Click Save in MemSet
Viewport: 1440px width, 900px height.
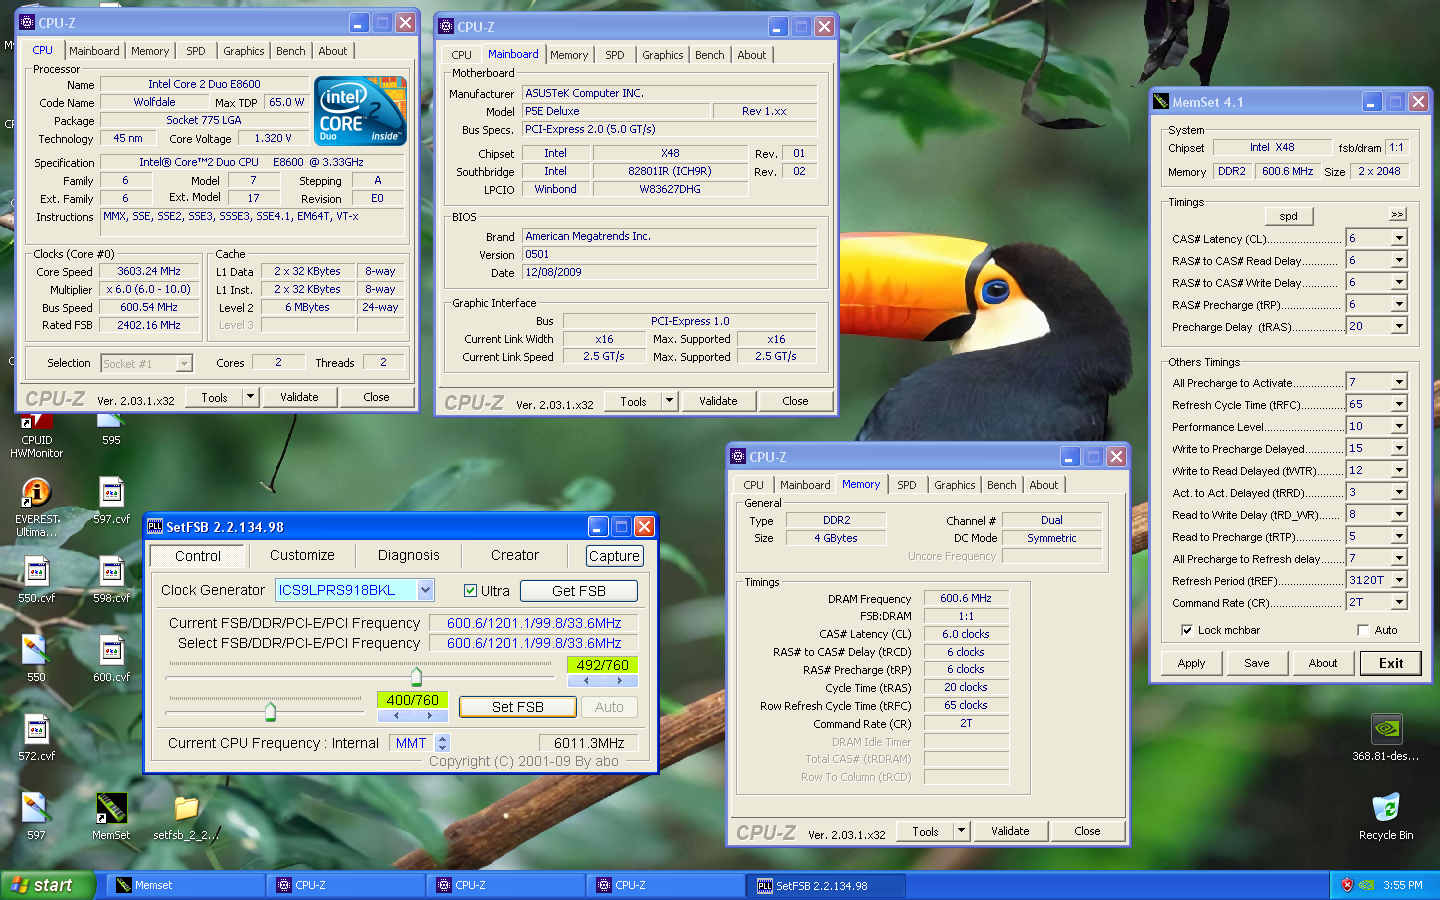click(x=1257, y=663)
